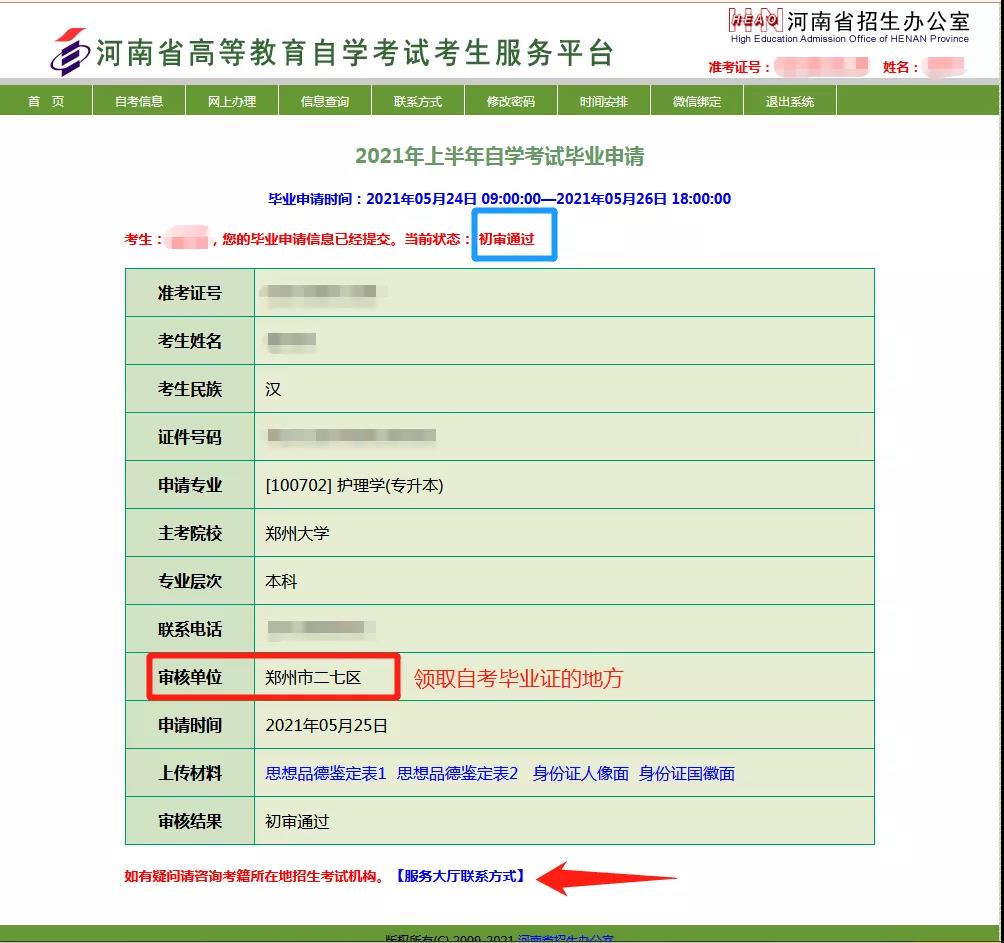
Task: Click the 2021年上半年自学考试毕业申请 page heading
Action: pos(500,156)
